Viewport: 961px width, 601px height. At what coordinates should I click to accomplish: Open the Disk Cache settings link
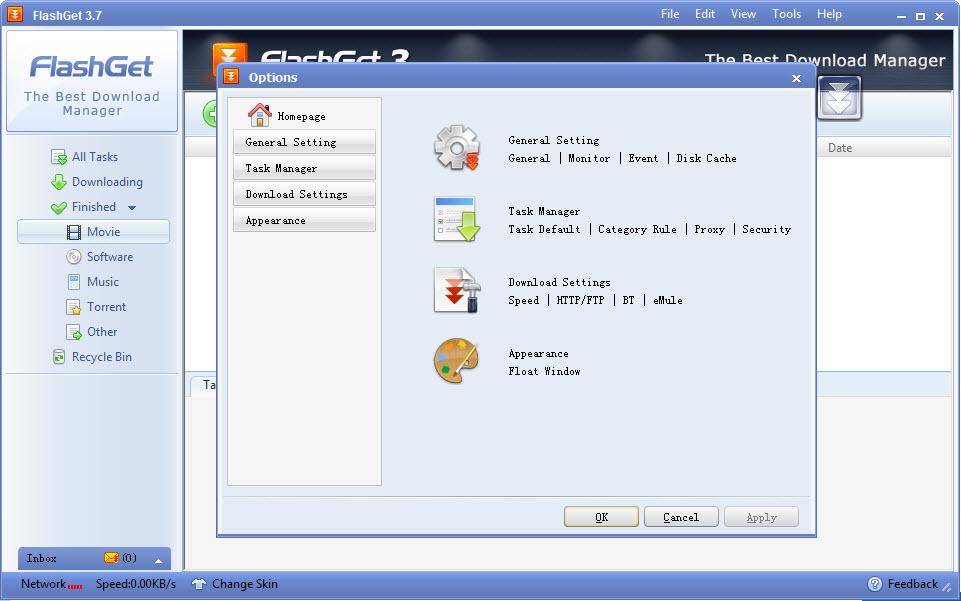click(x=707, y=158)
